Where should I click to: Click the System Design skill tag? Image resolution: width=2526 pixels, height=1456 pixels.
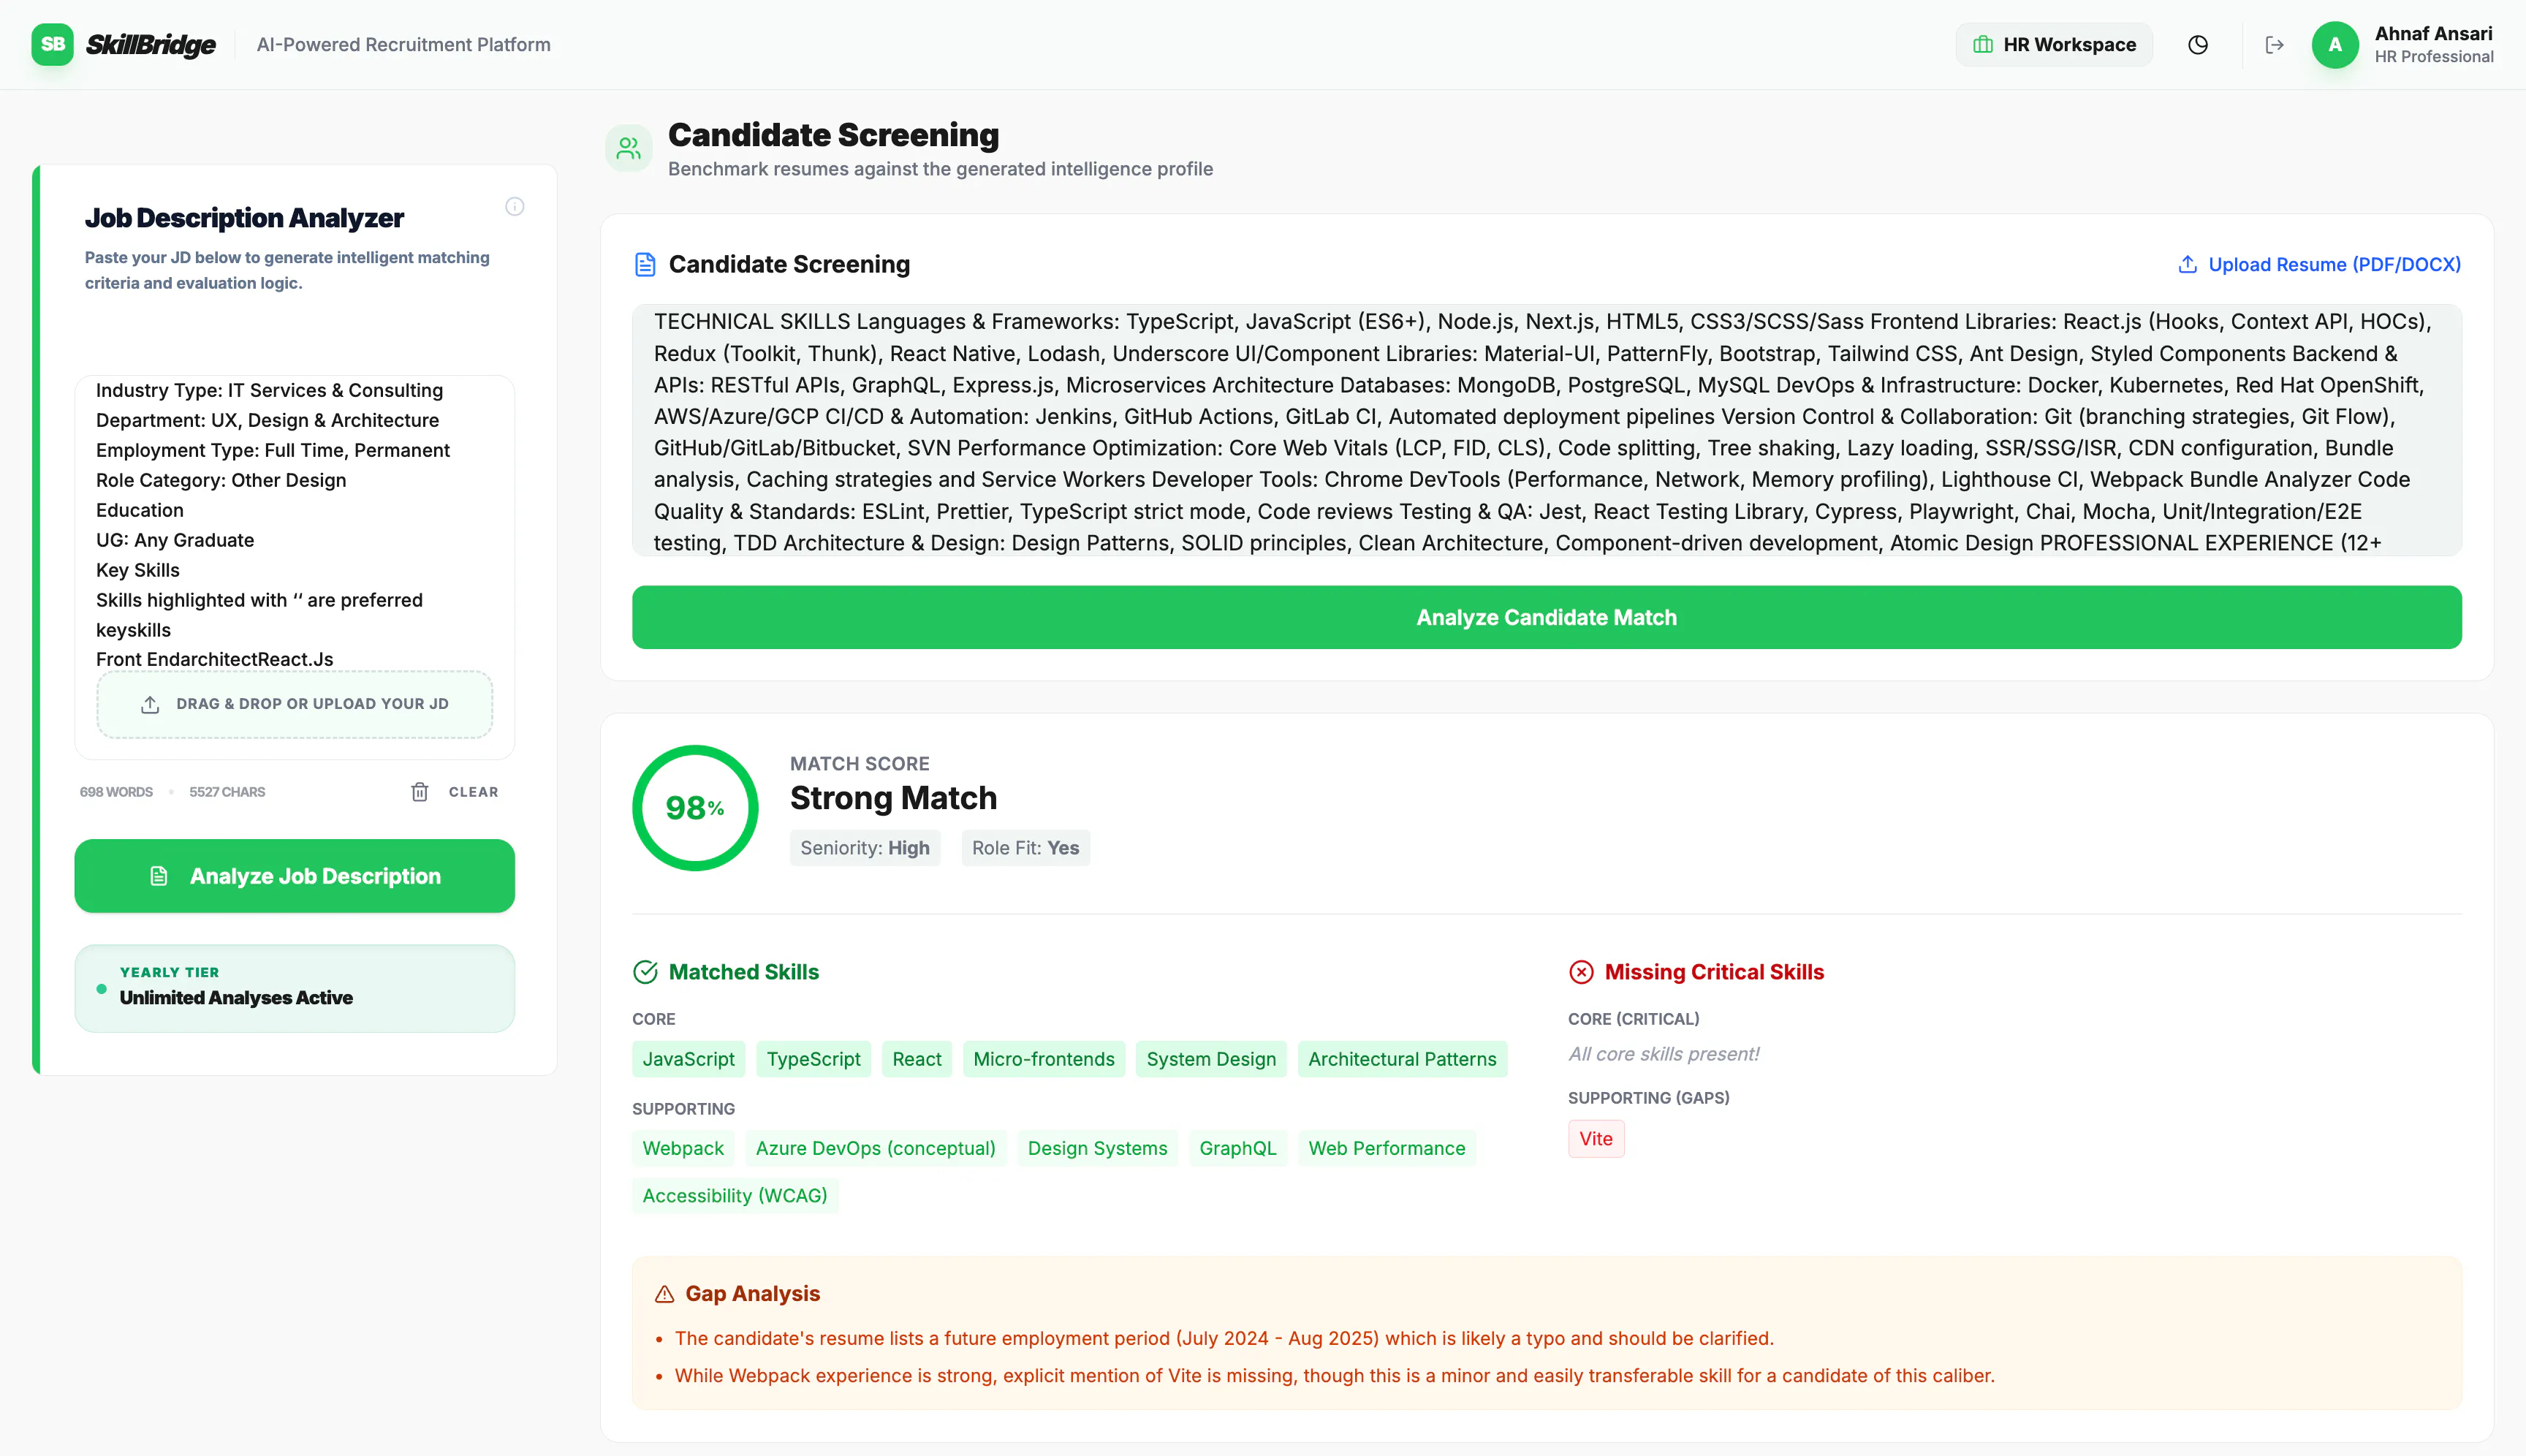1211,1059
